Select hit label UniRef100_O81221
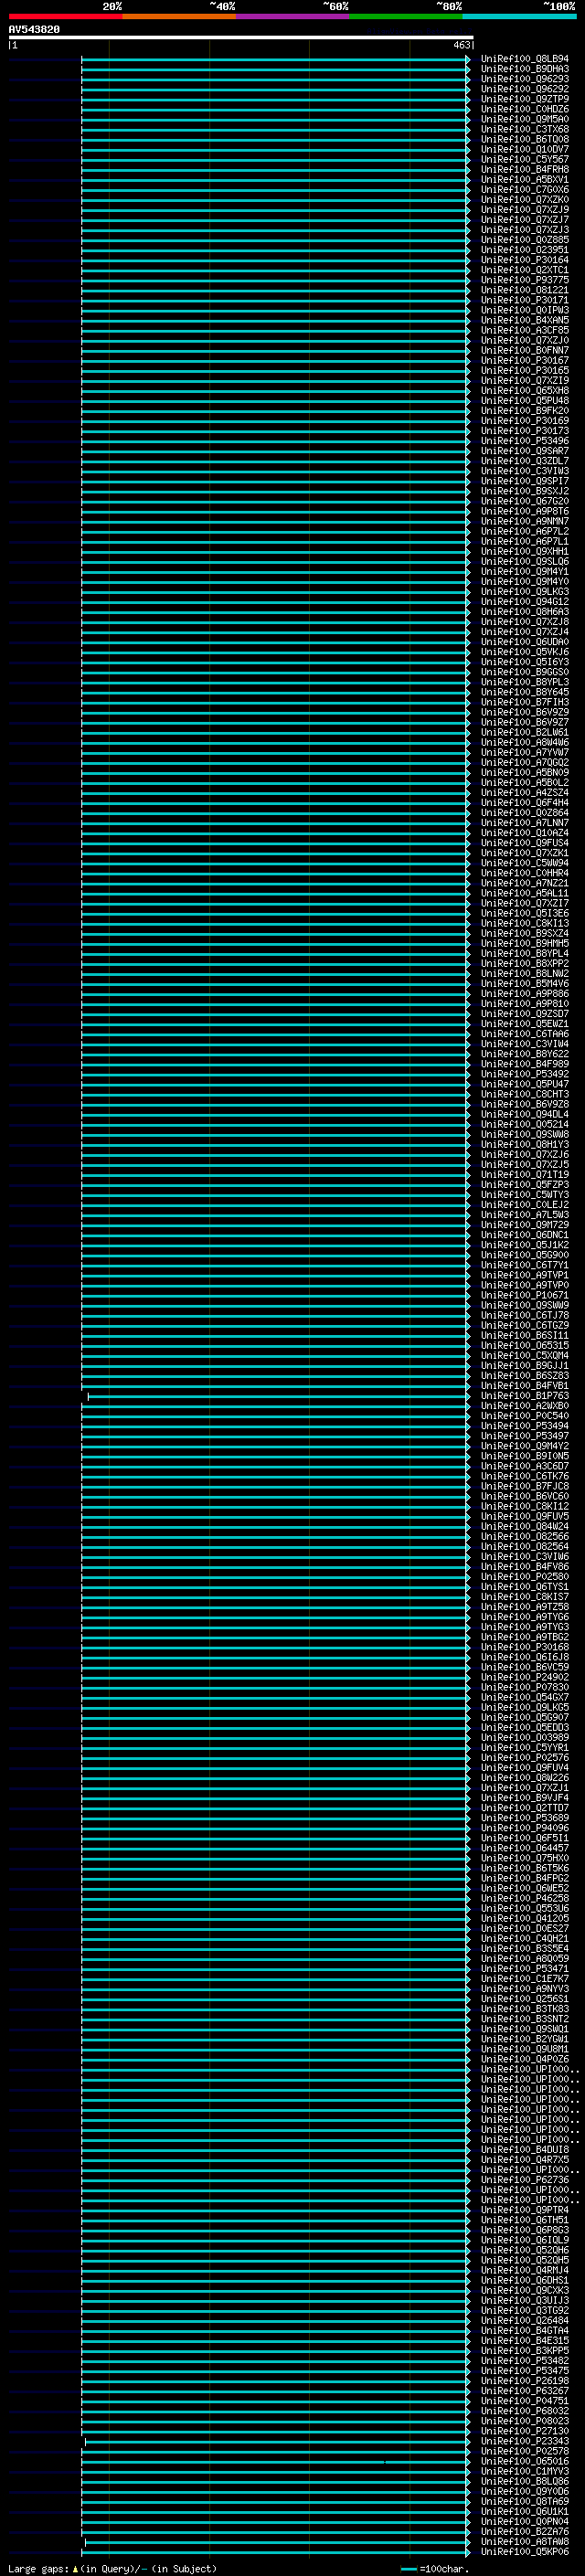The width and height of the screenshot is (585, 2576). pyautogui.click(x=524, y=290)
